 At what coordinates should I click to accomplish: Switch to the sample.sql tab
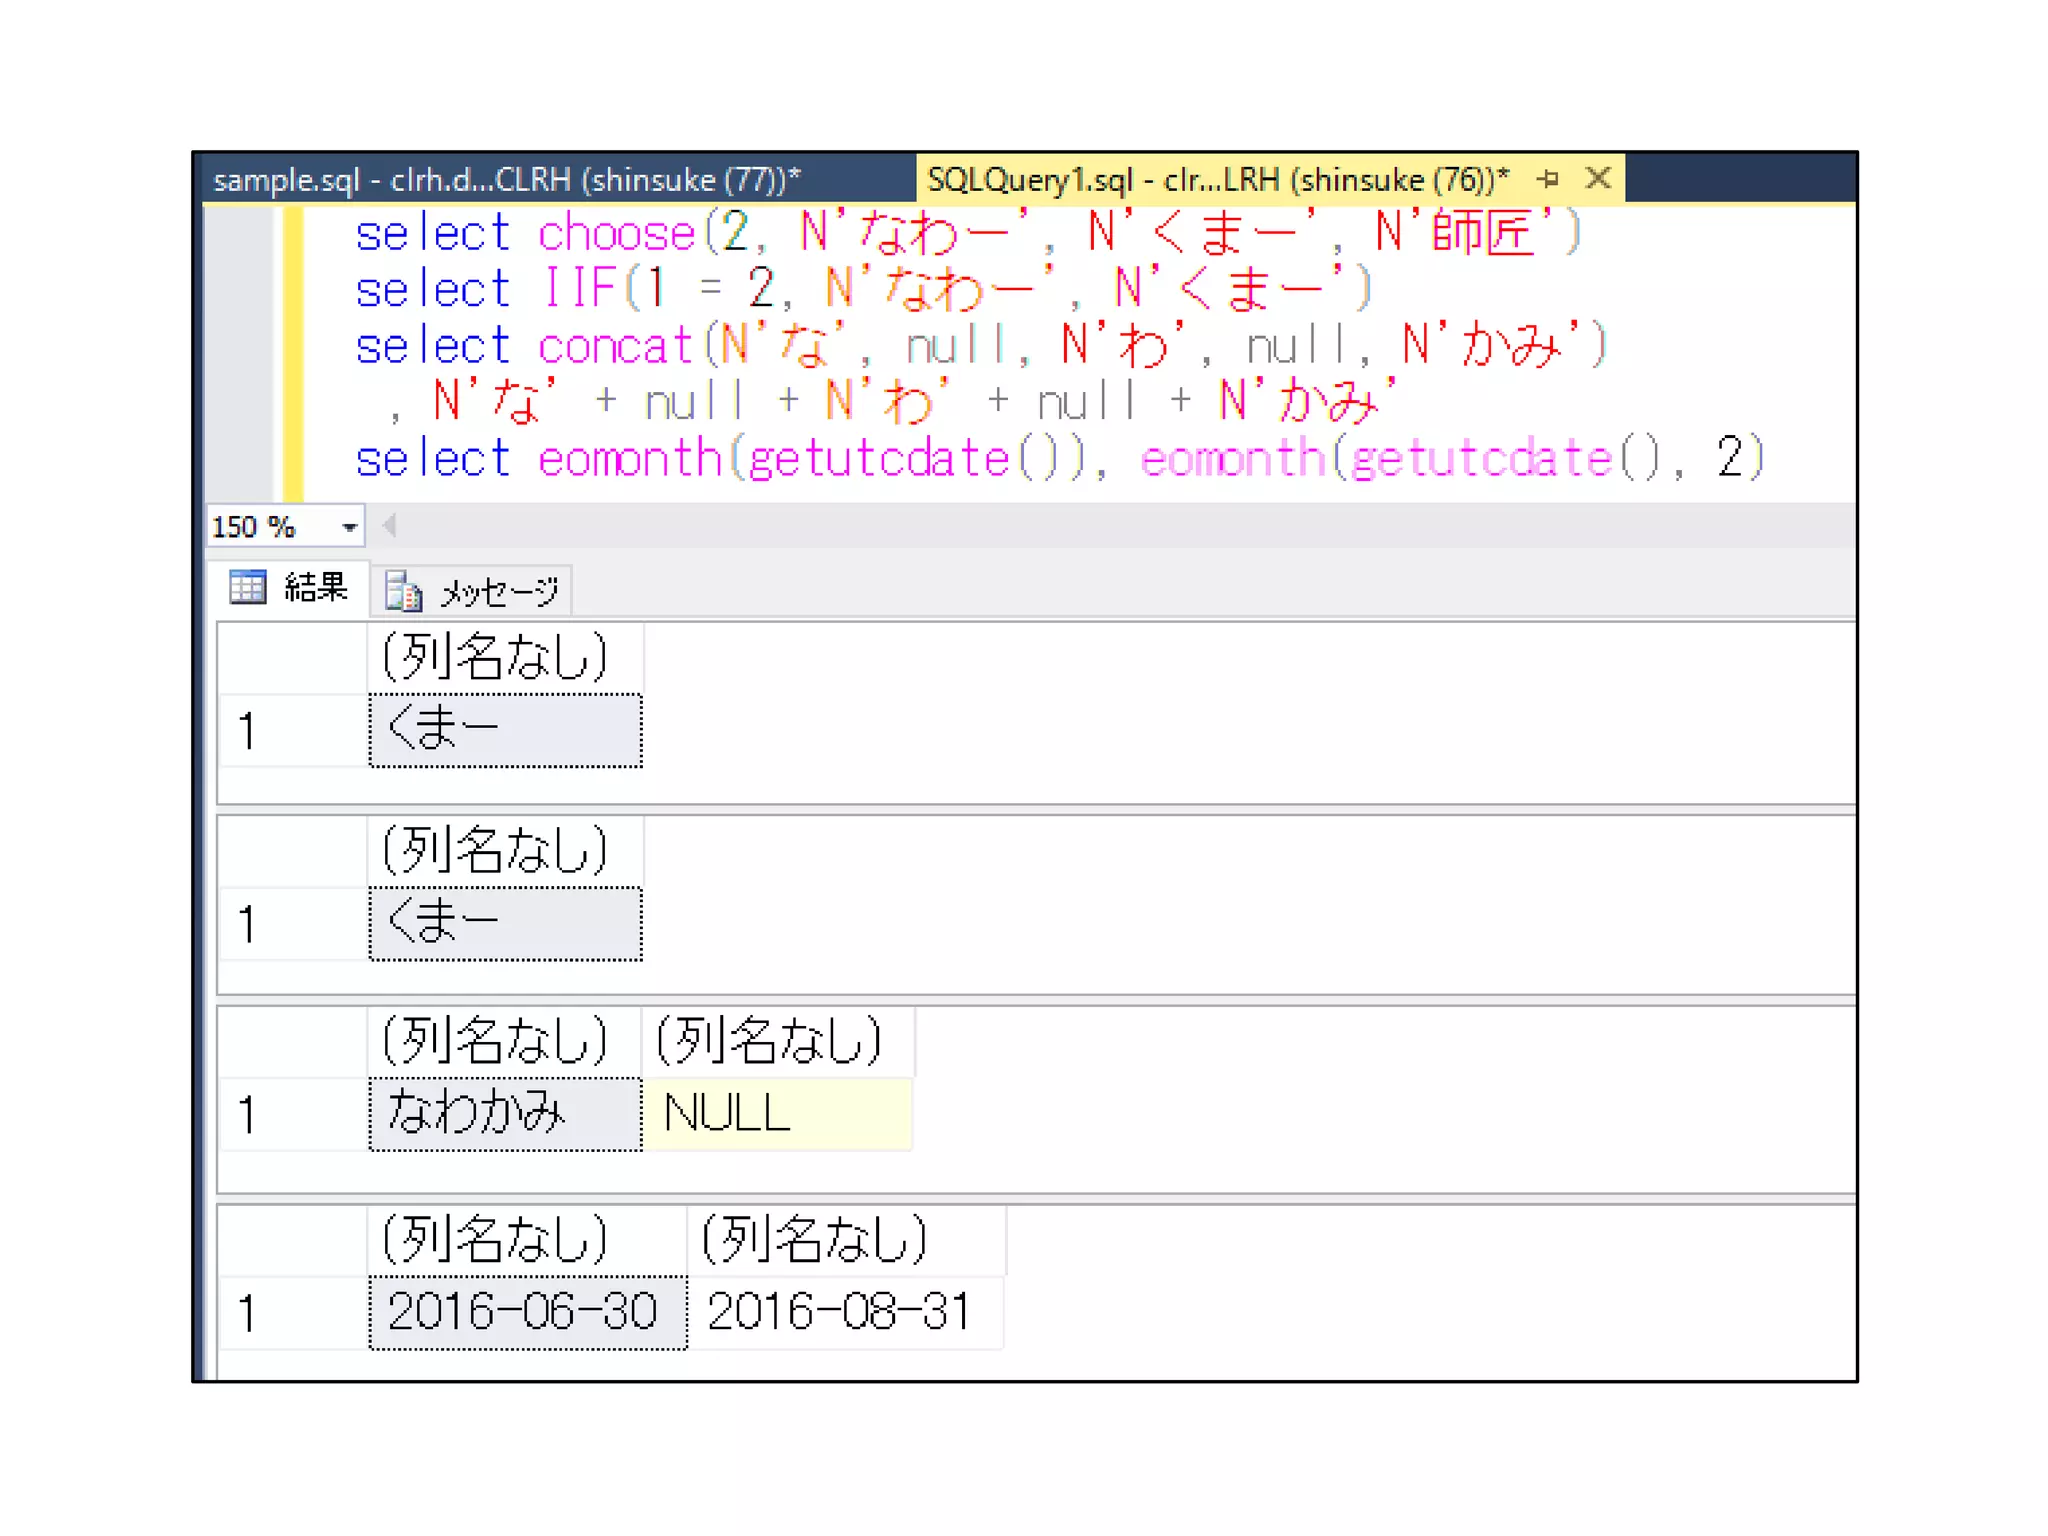click(507, 180)
